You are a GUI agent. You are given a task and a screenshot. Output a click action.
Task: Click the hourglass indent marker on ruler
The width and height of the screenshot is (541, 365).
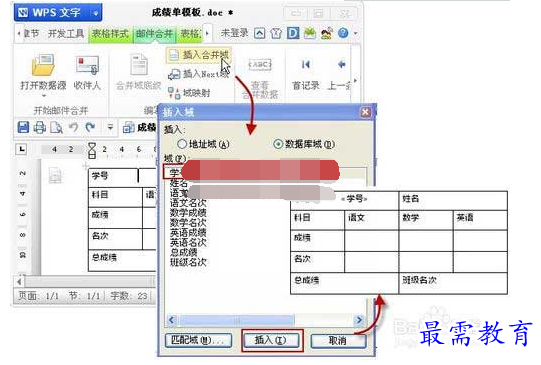coord(92,150)
